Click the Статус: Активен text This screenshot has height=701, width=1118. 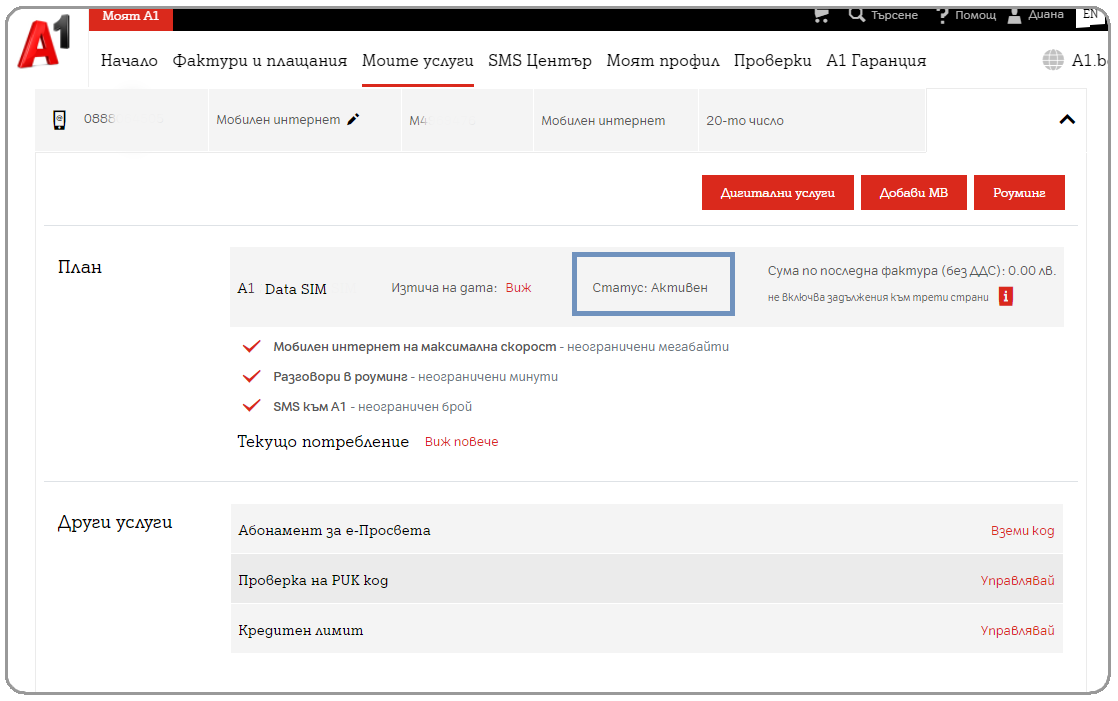point(650,287)
